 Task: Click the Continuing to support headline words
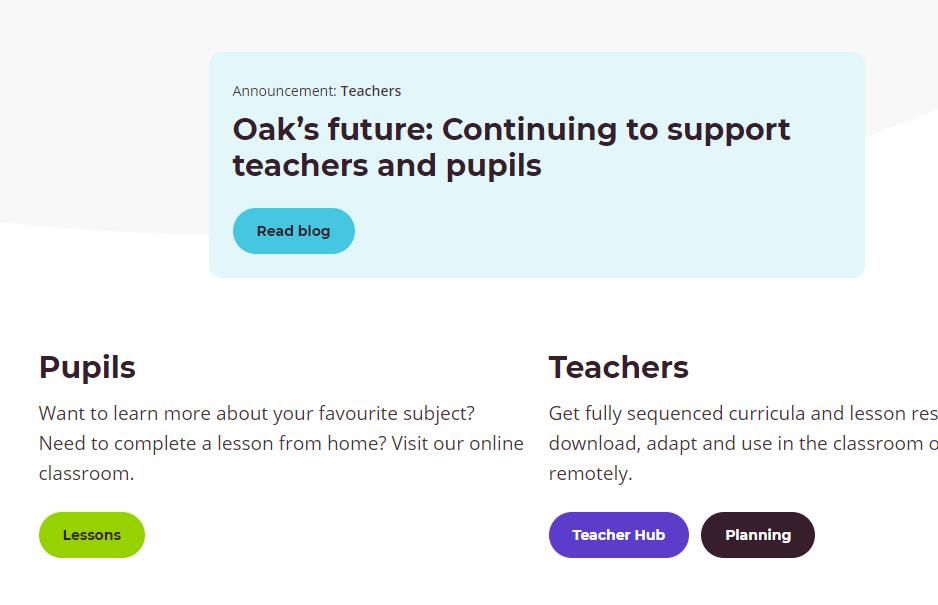coord(616,129)
